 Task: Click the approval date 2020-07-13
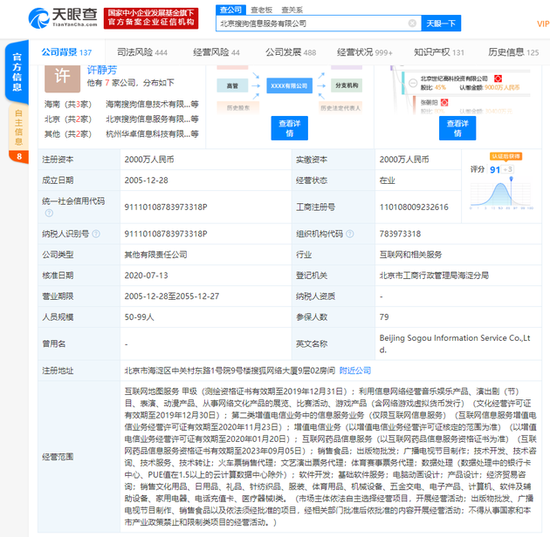pyautogui.click(x=146, y=275)
